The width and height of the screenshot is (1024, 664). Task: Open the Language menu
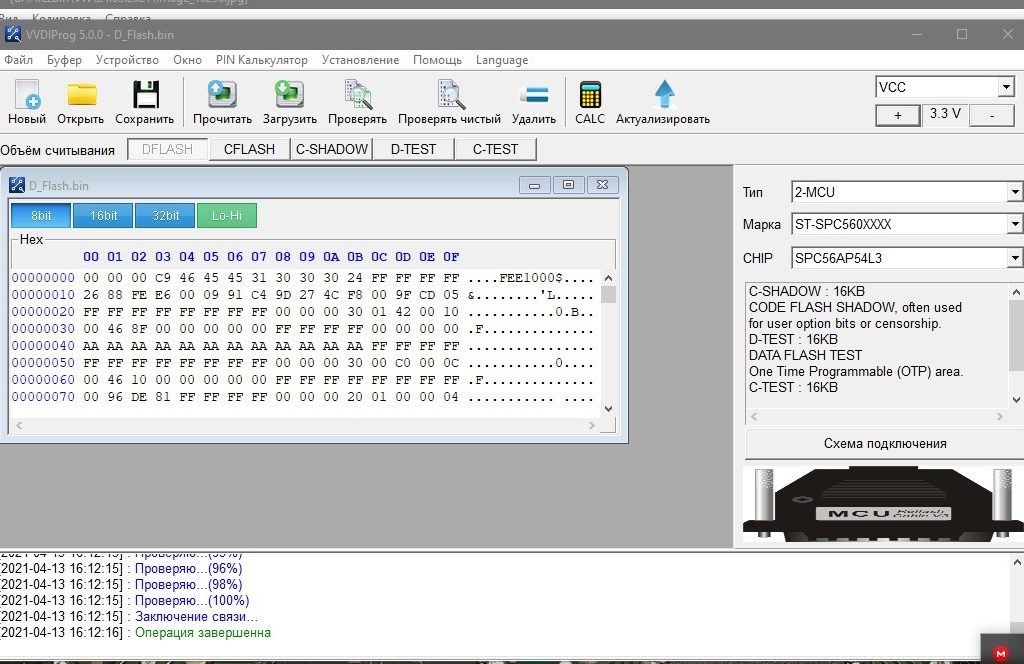(502, 60)
